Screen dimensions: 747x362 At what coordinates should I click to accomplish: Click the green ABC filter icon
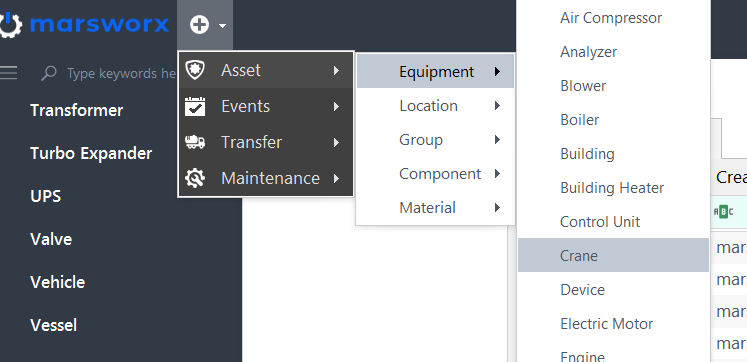point(723,212)
